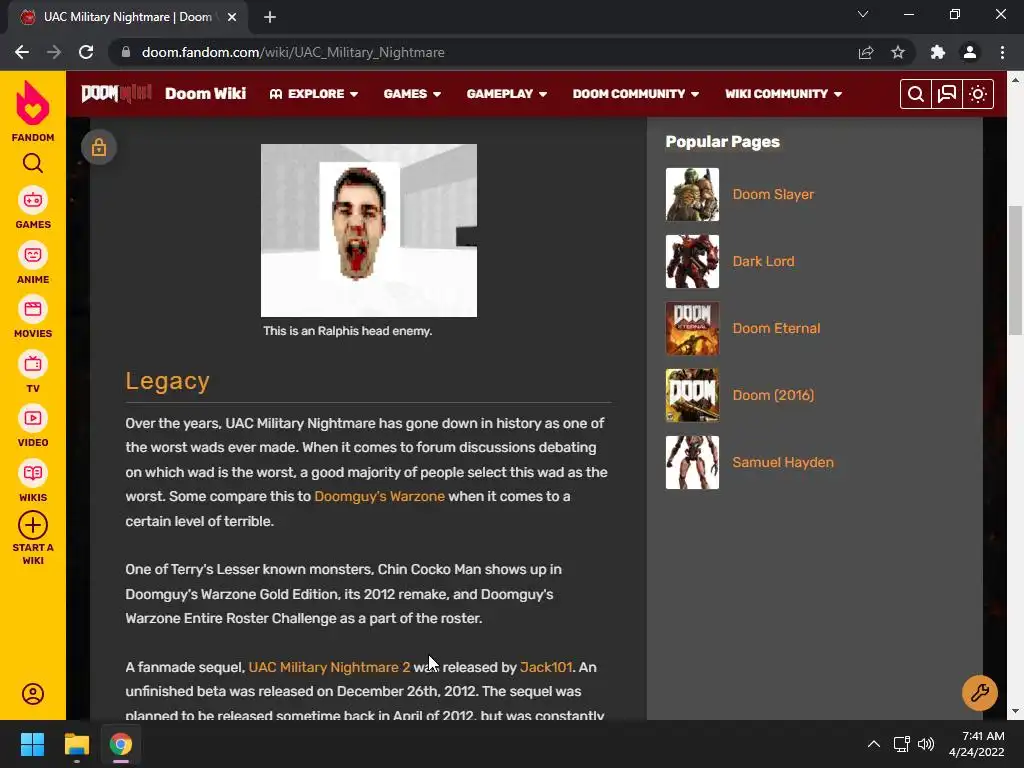Screen dimensions: 1024x768
Task: Click the Doom Eternal cover thumbnail
Action: [692, 328]
